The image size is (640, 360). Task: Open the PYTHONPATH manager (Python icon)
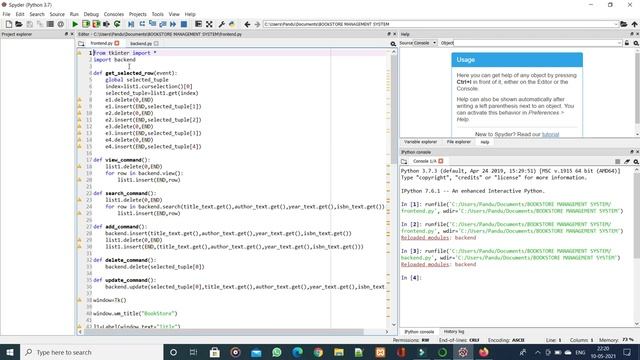point(232,24)
